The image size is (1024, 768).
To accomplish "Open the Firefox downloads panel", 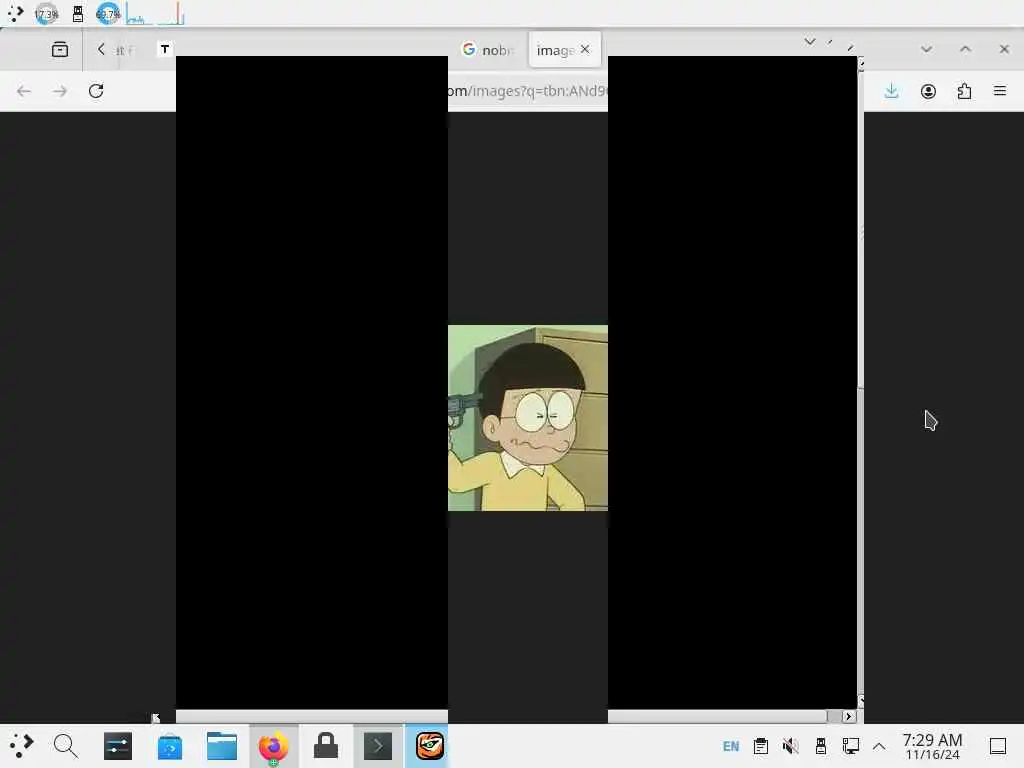I will point(891,91).
